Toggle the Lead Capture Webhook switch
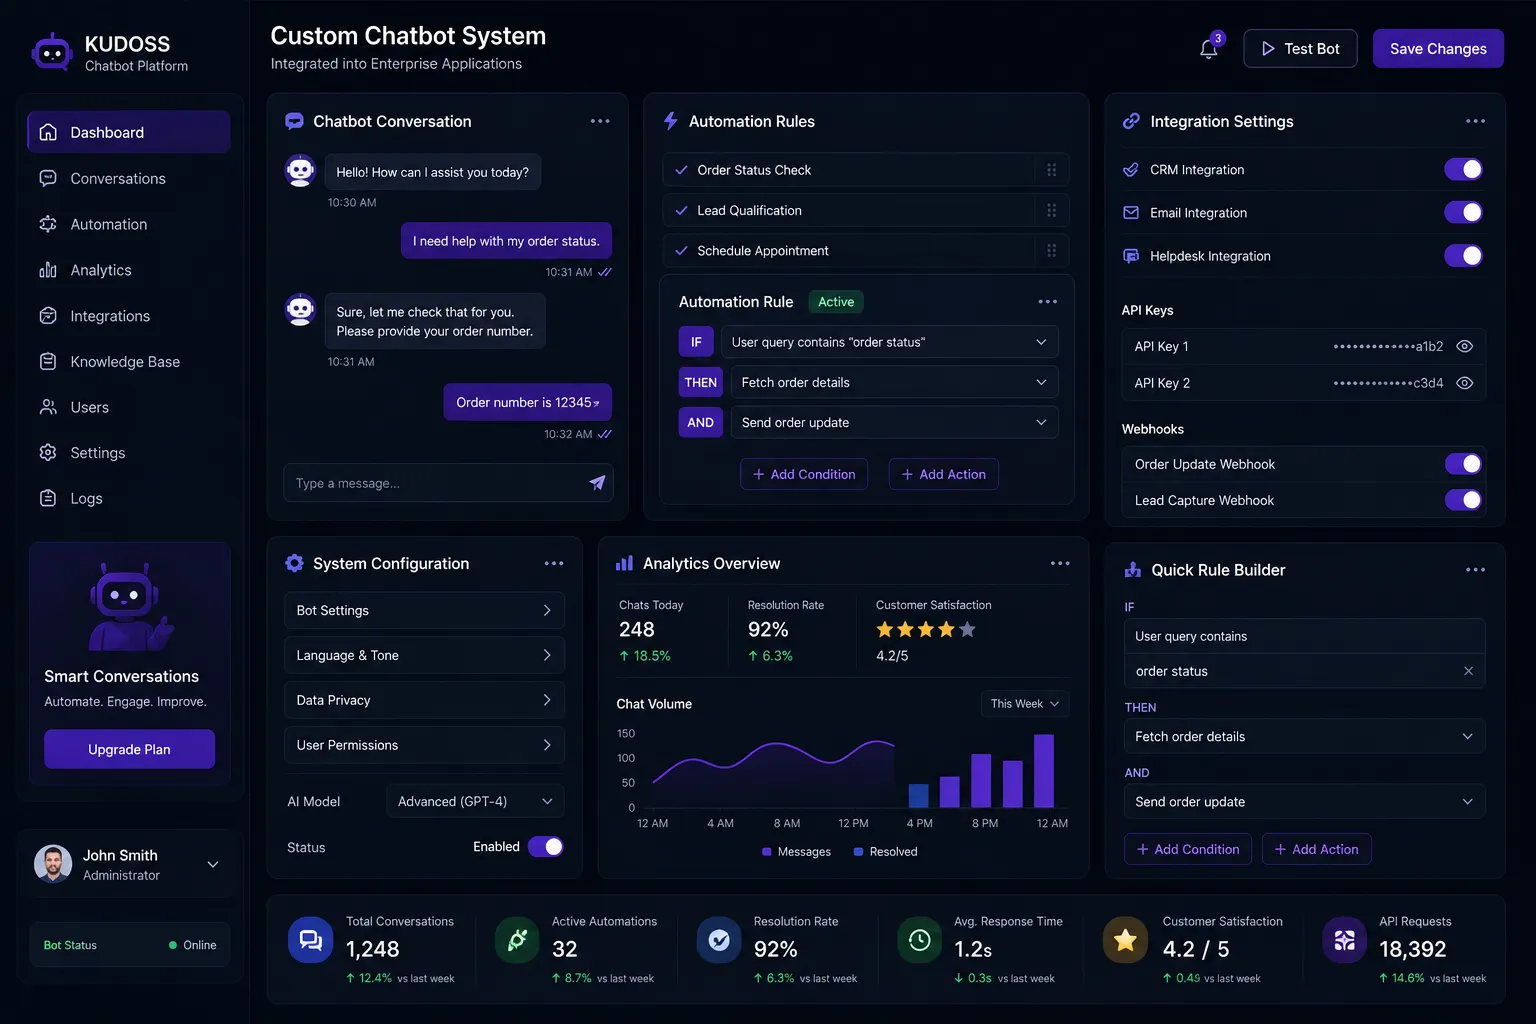This screenshot has height=1024, width=1536. coord(1463,500)
